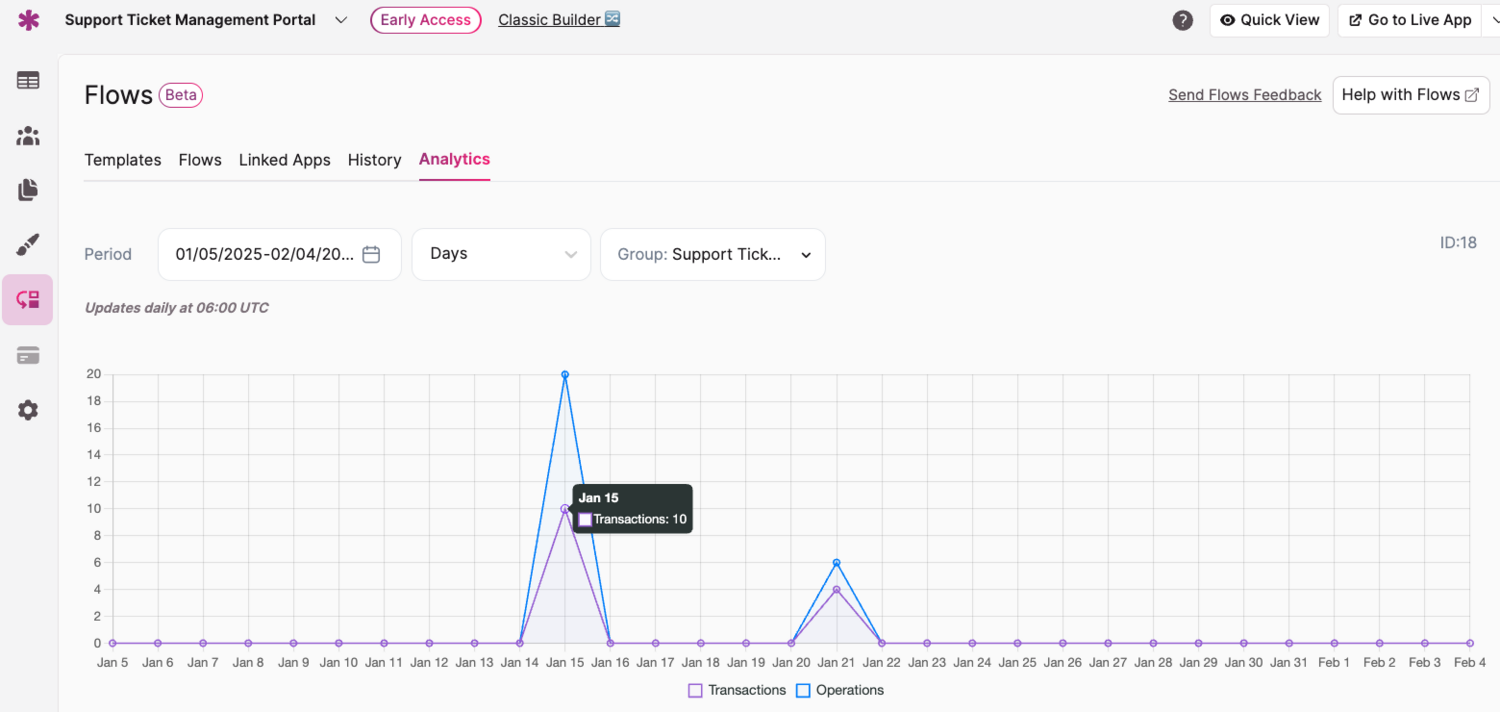The width and height of the screenshot is (1500, 712).
Task: Click the highlighted Flows icon in the sidebar
Action: point(28,300)
